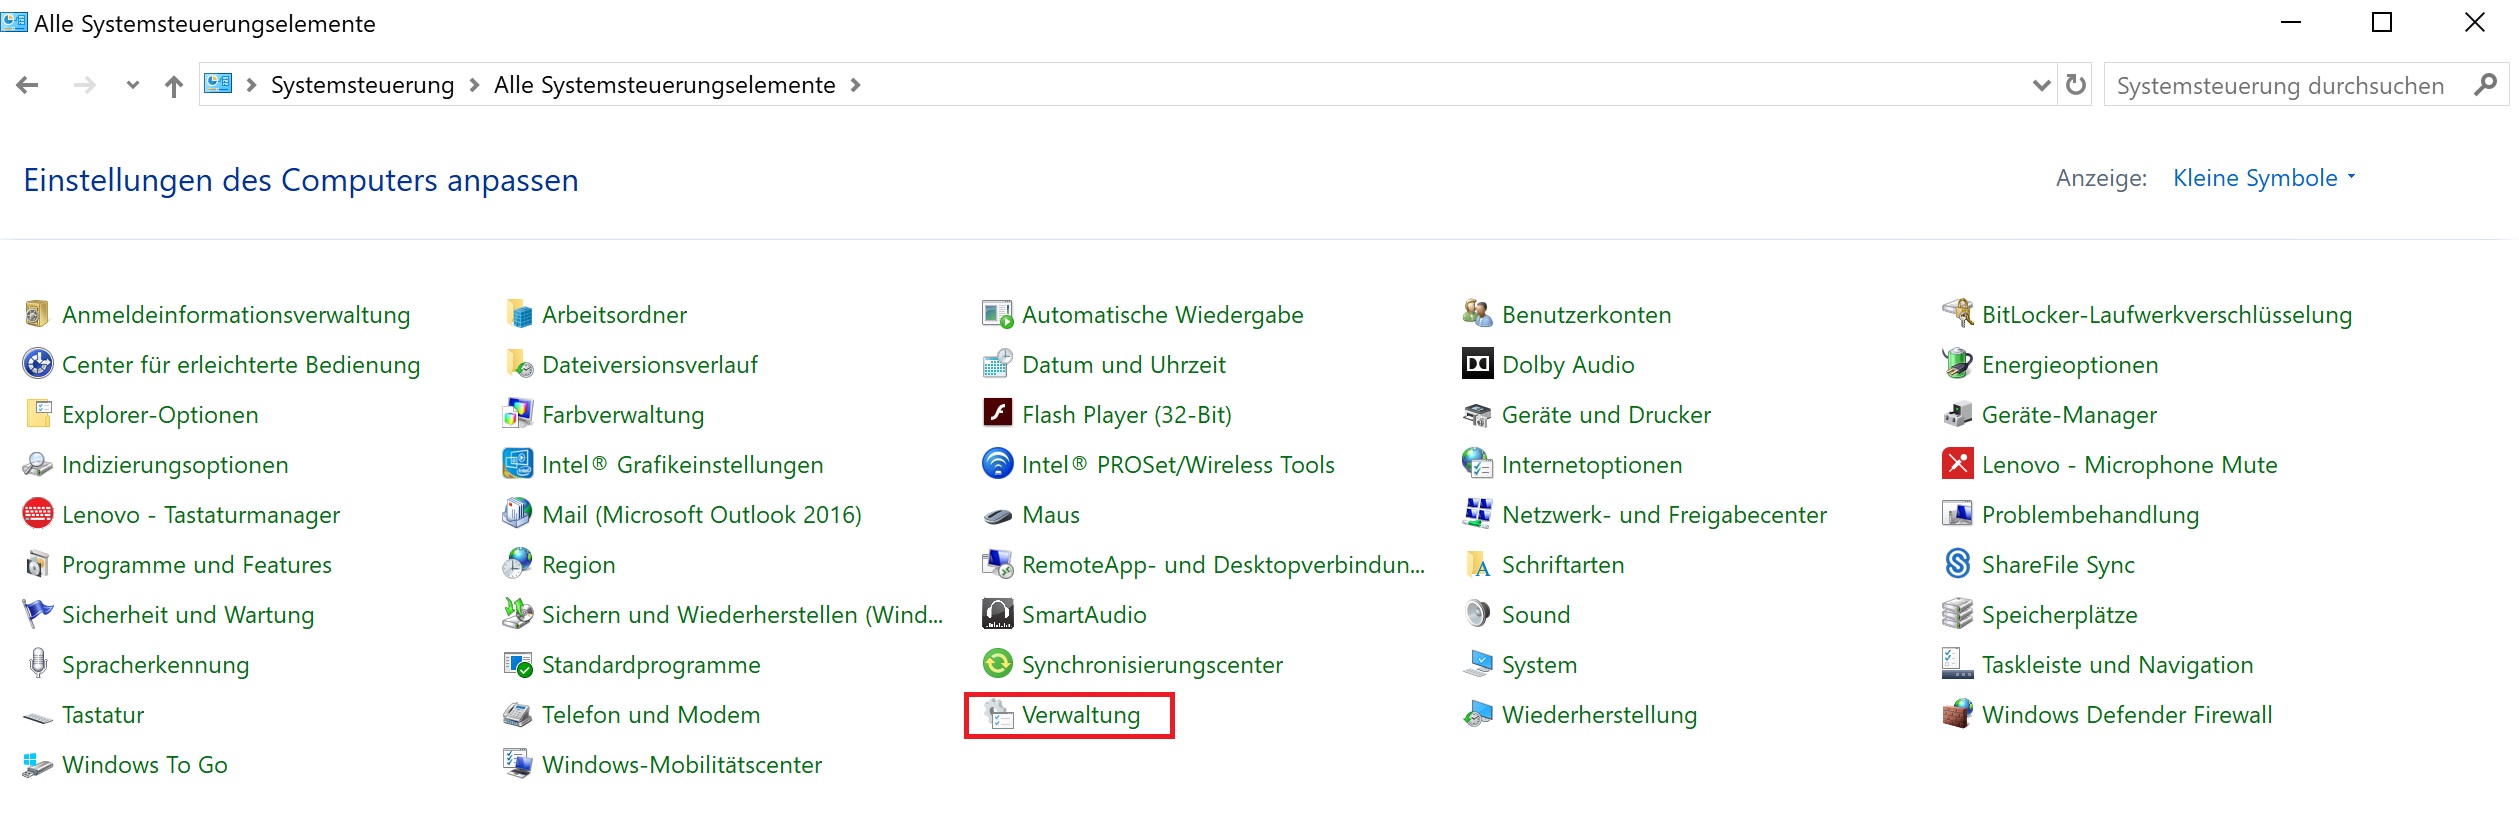Go up one level with up arrow
Image resolution: width=2519 pixels, height=825 pixels.
[x=174, y=86]
